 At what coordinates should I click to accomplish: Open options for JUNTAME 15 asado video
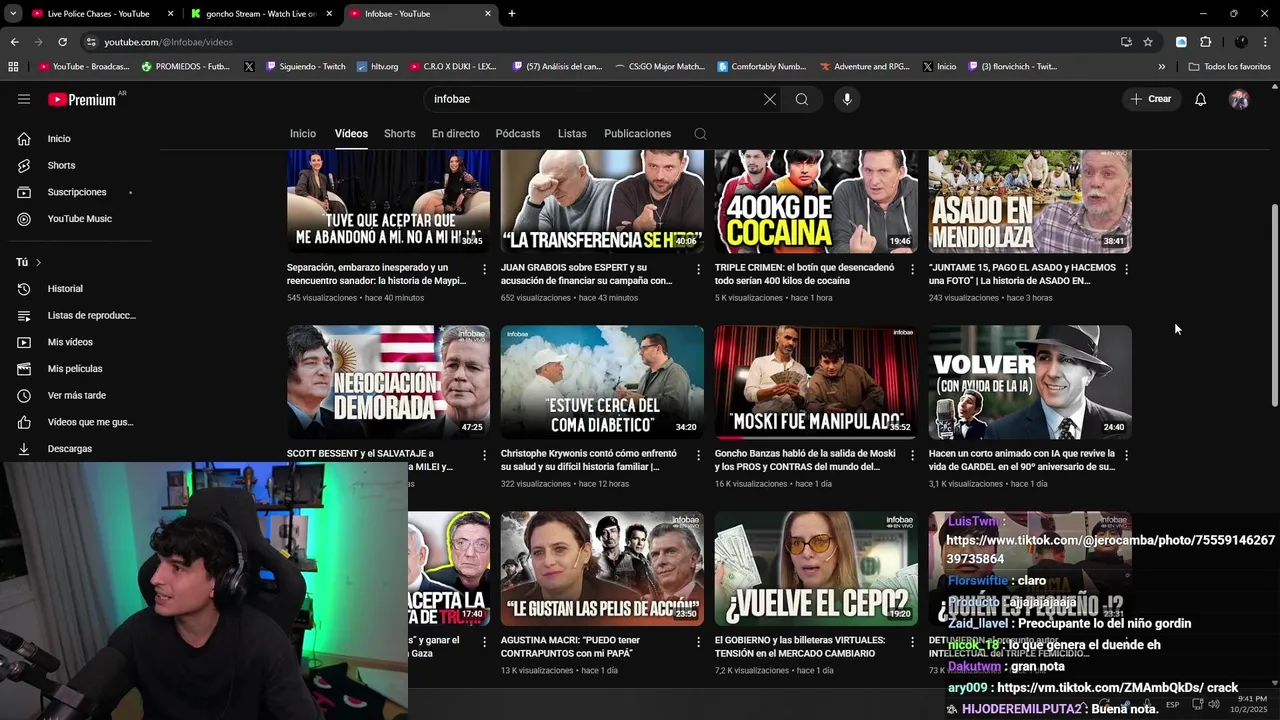[1126, 269]
